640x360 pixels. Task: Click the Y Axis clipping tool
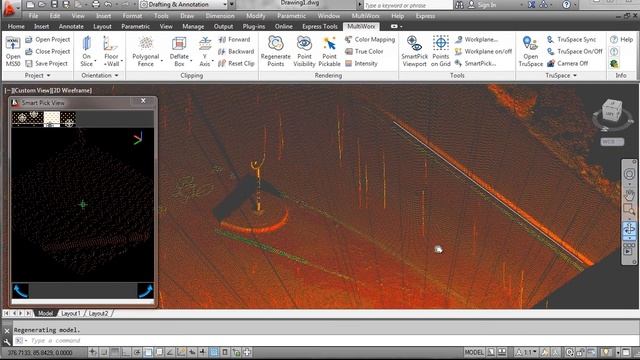click(205, 51)
